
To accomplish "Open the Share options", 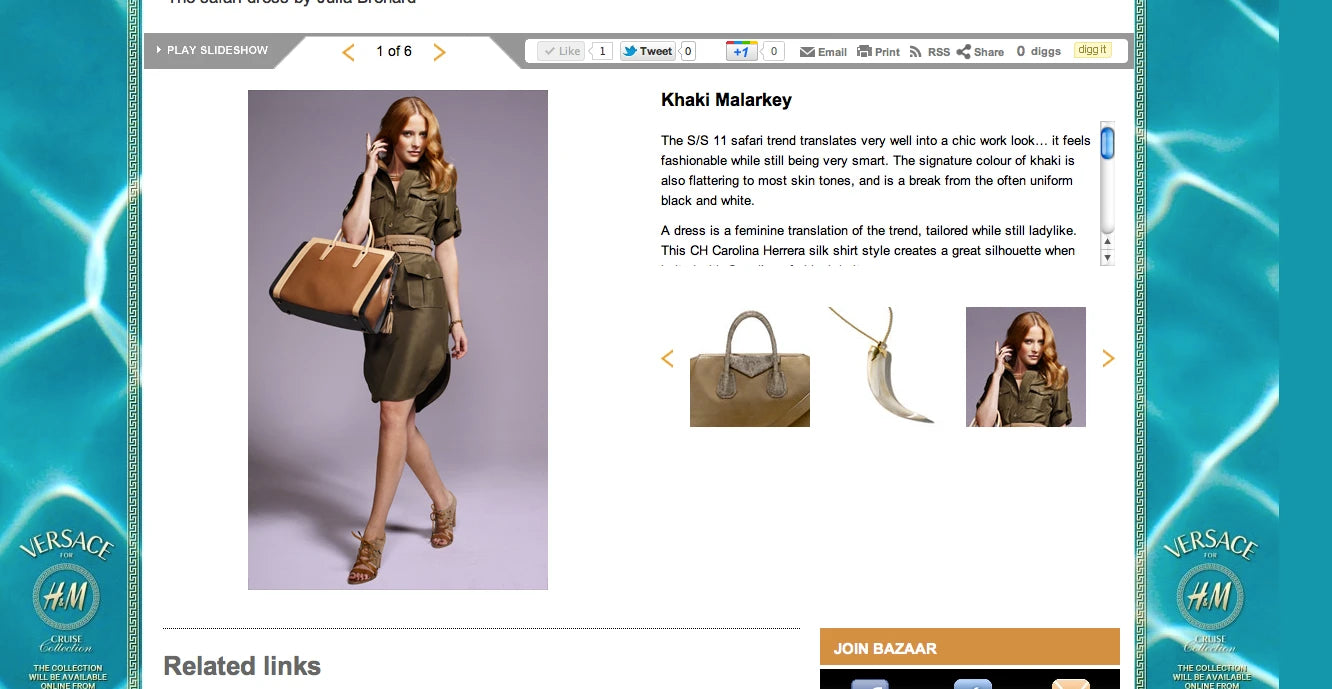I will click(x=980, y=52).
